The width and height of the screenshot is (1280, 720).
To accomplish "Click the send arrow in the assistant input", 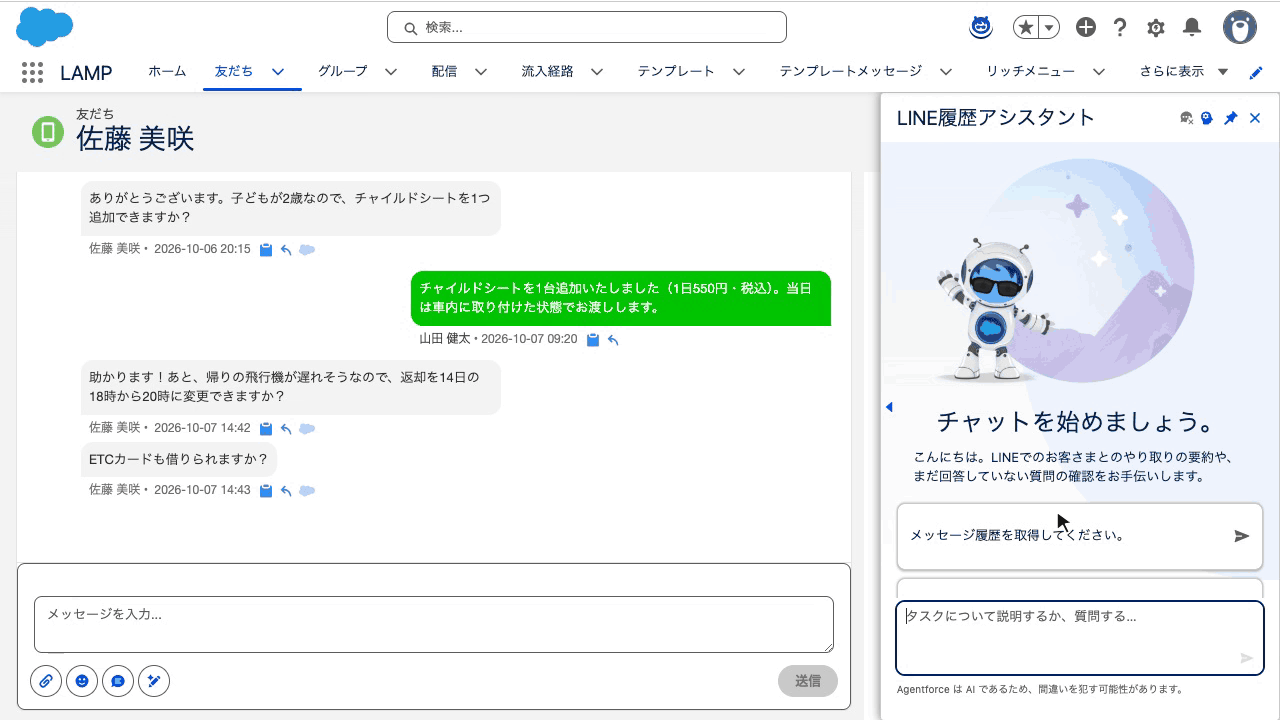I will point(1247,658).
